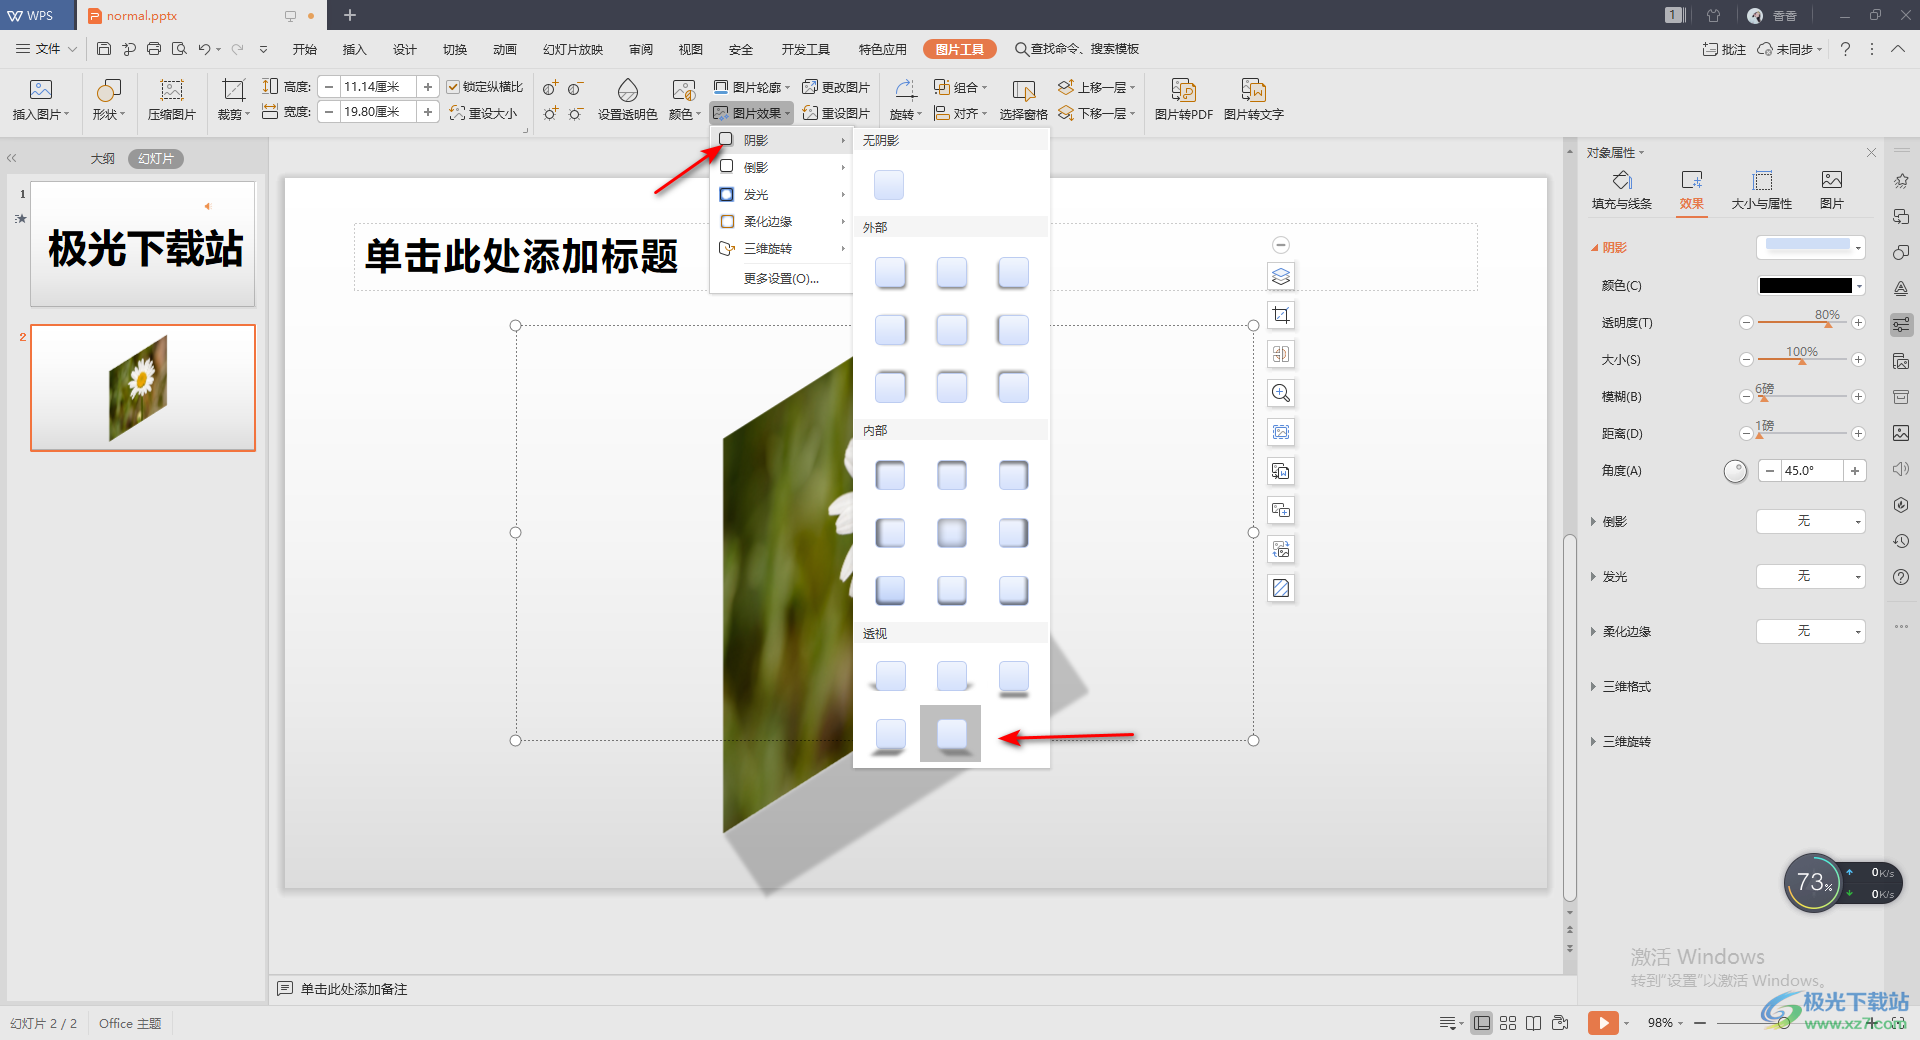Image resolution: width=1920 pixels, height=1040 pixels.
Task: Click the Undo icon
Action: [x=204, y=48]
